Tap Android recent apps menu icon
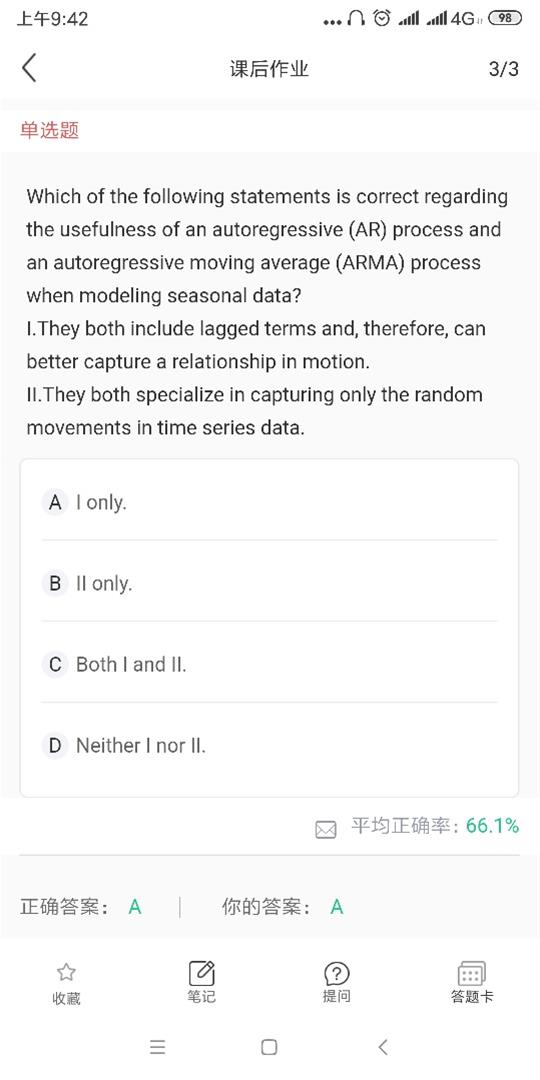The image size is (540, 1080). (157, 1048)
